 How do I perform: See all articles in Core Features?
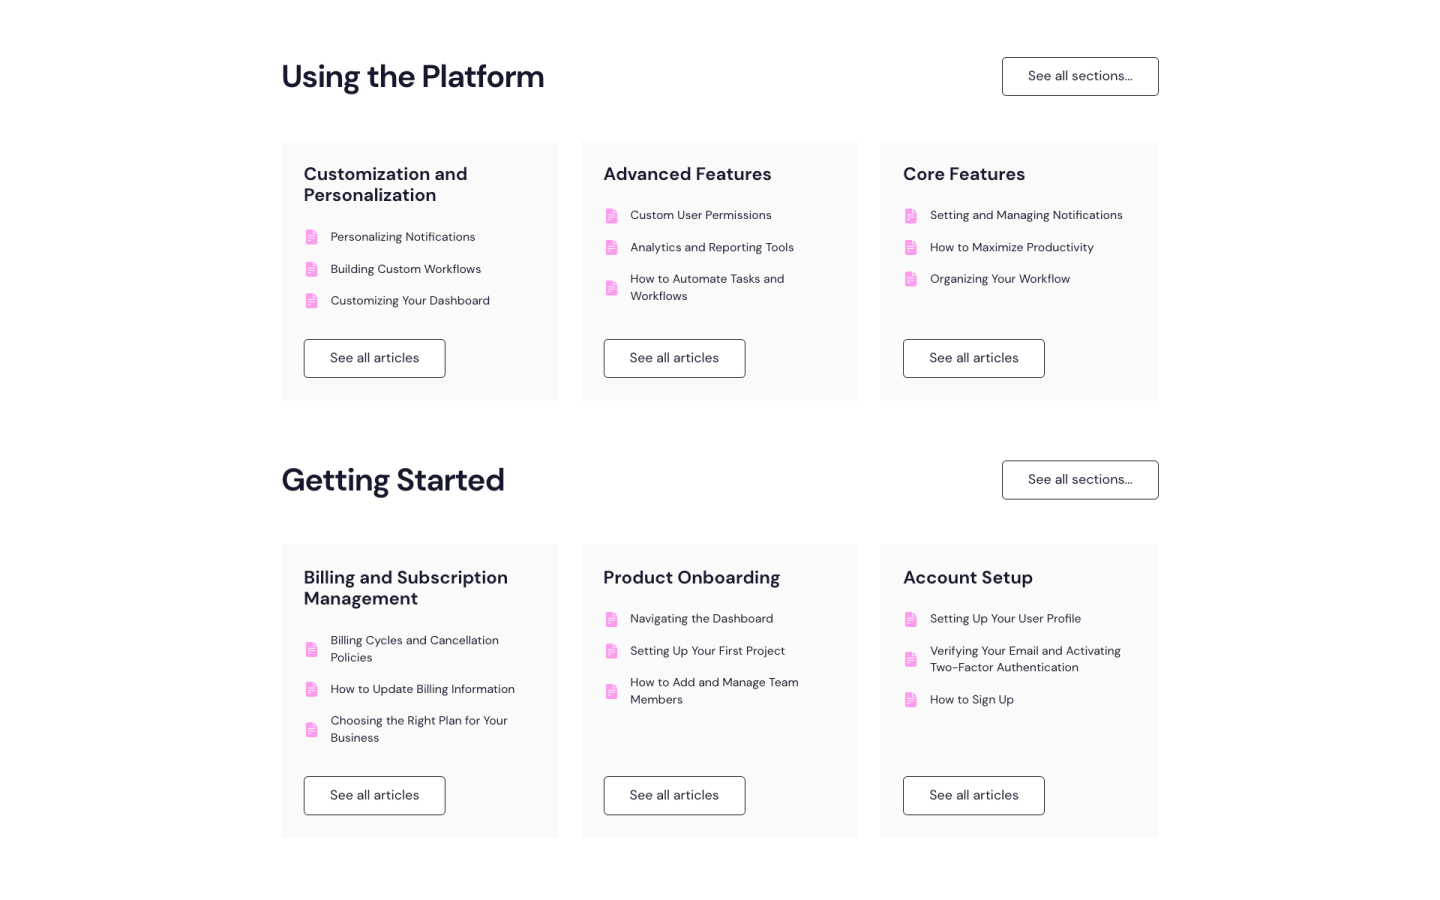[x=973, y=358]
